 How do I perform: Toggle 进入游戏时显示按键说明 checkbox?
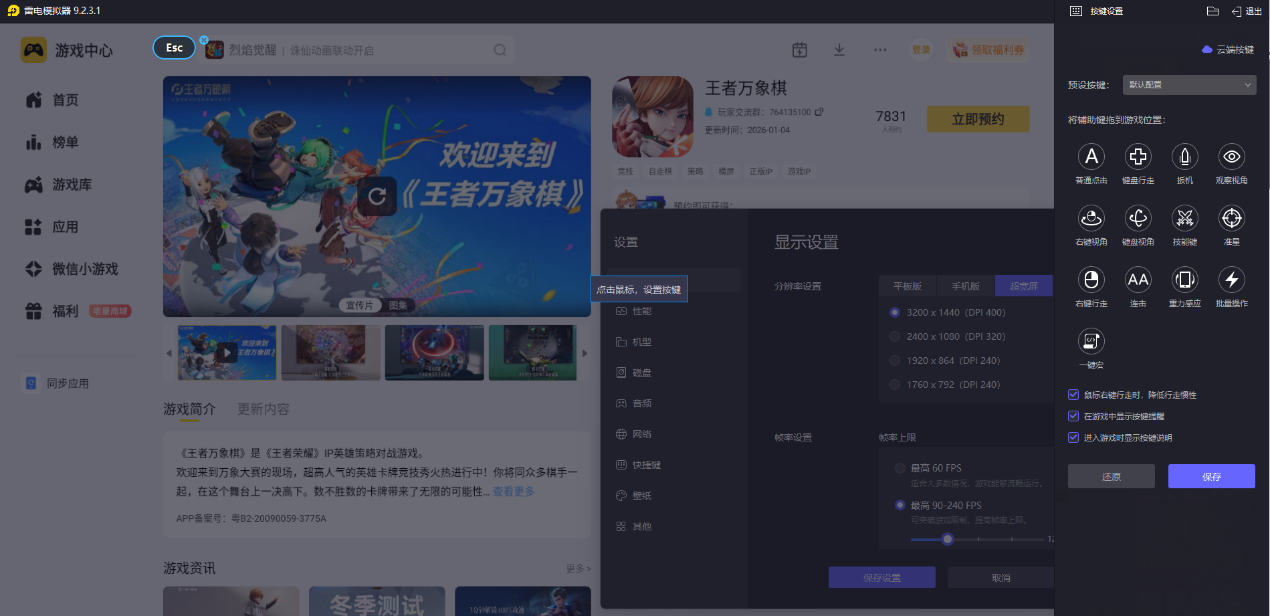click(x=1074, y=437)
